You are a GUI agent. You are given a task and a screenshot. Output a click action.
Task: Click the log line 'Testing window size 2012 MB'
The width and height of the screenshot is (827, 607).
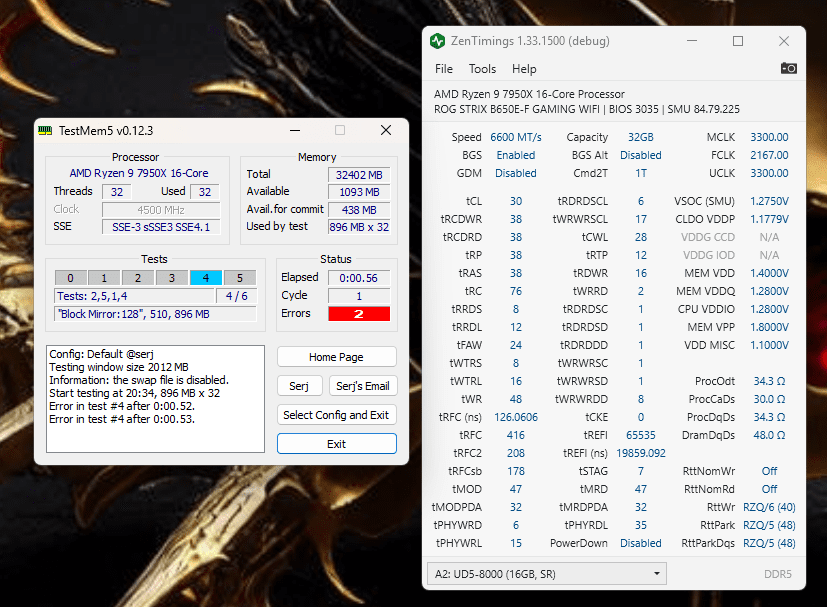119,367
